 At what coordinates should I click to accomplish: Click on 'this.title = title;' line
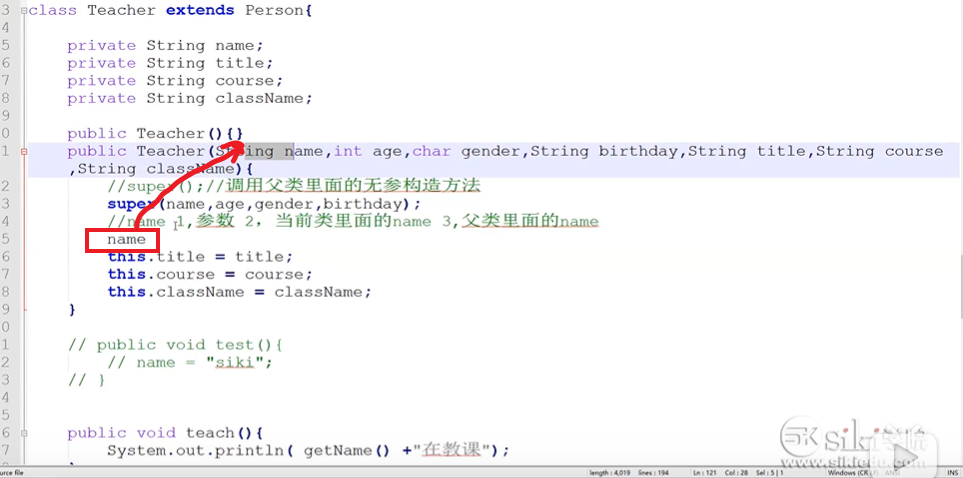coord(200,257)
